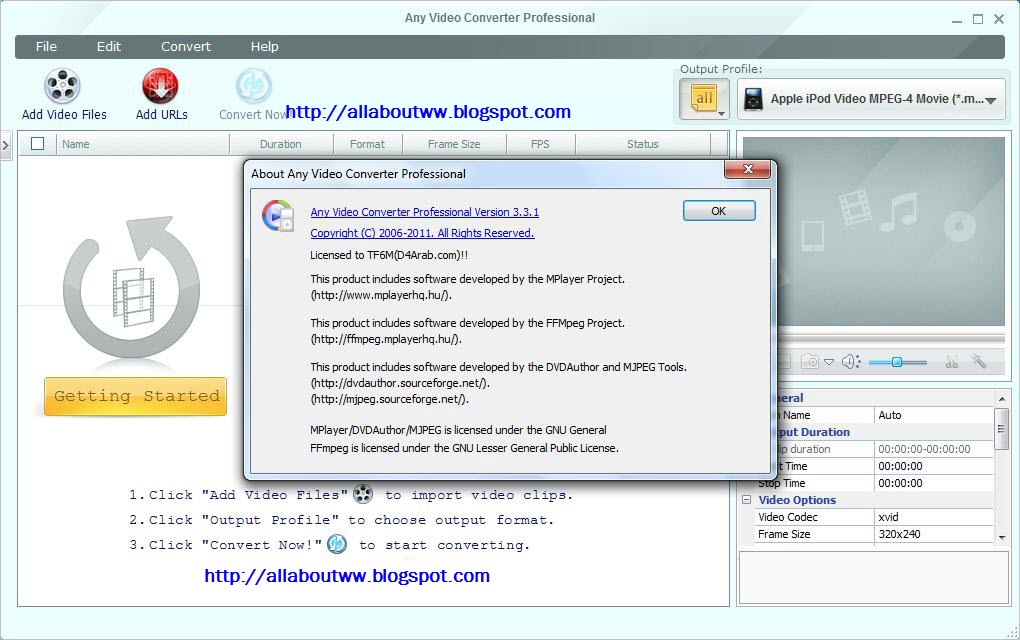The width and height of the screenshot is (1020, 640).
Task: Click the empty description box below properties
Action: coord(874,578)
